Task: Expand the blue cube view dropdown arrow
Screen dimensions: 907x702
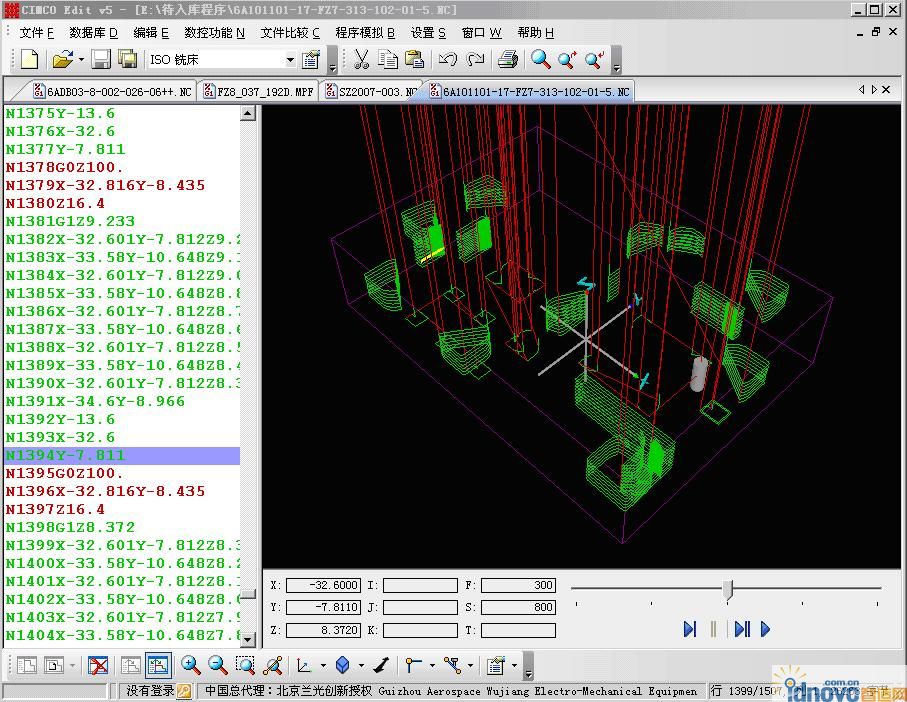Action: click(x=361, y=666)
